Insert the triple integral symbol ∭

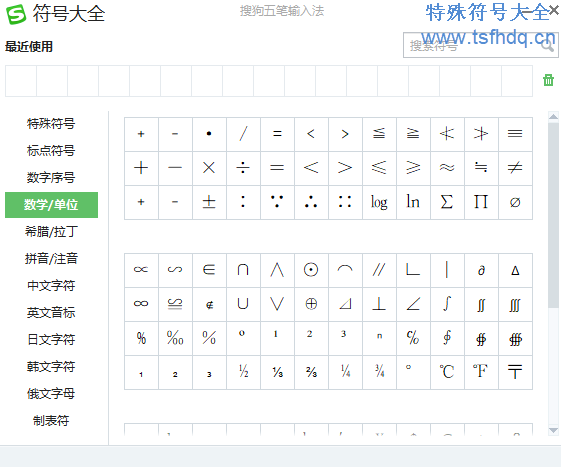click(x=515, y=304)
